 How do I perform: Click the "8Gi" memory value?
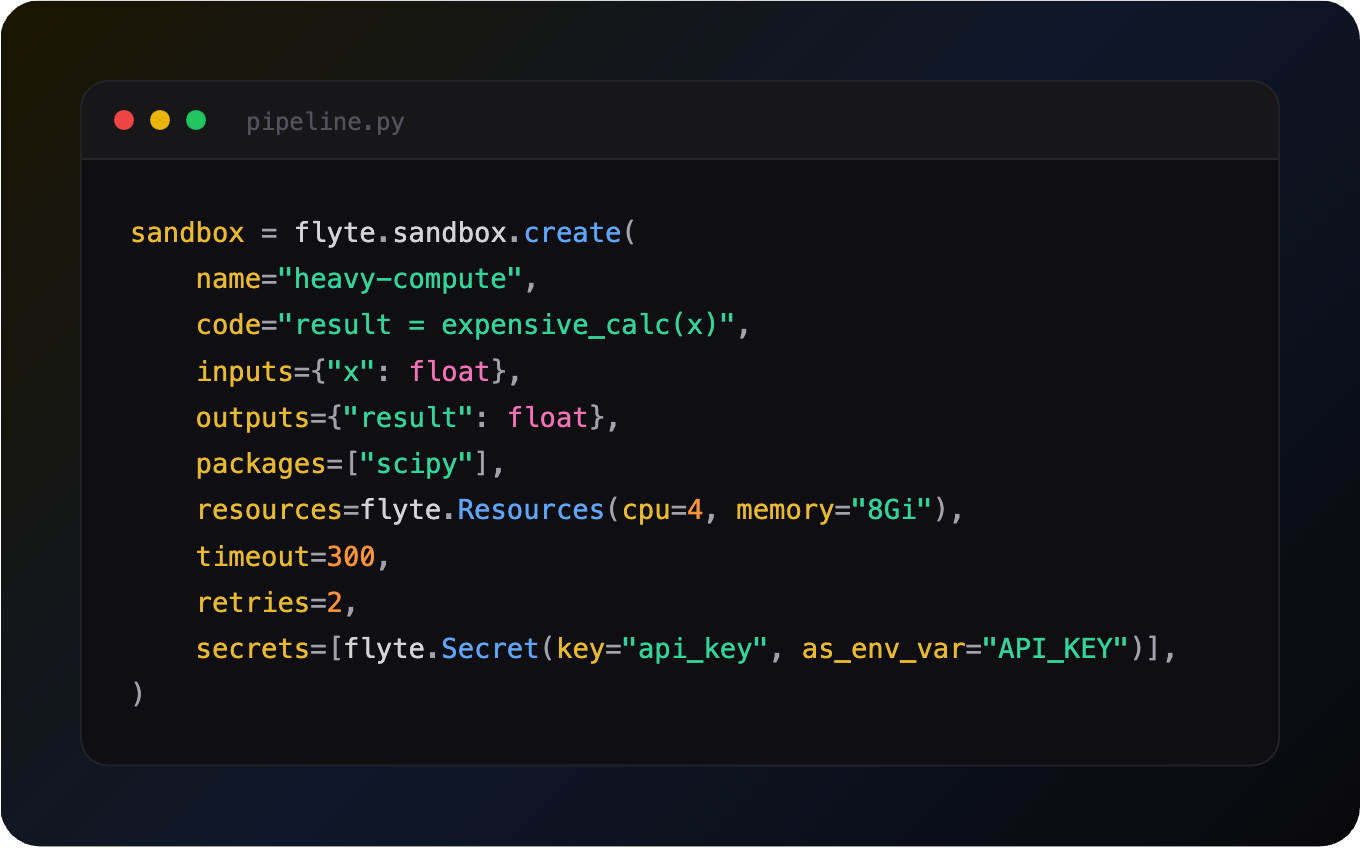coord(892,510)
